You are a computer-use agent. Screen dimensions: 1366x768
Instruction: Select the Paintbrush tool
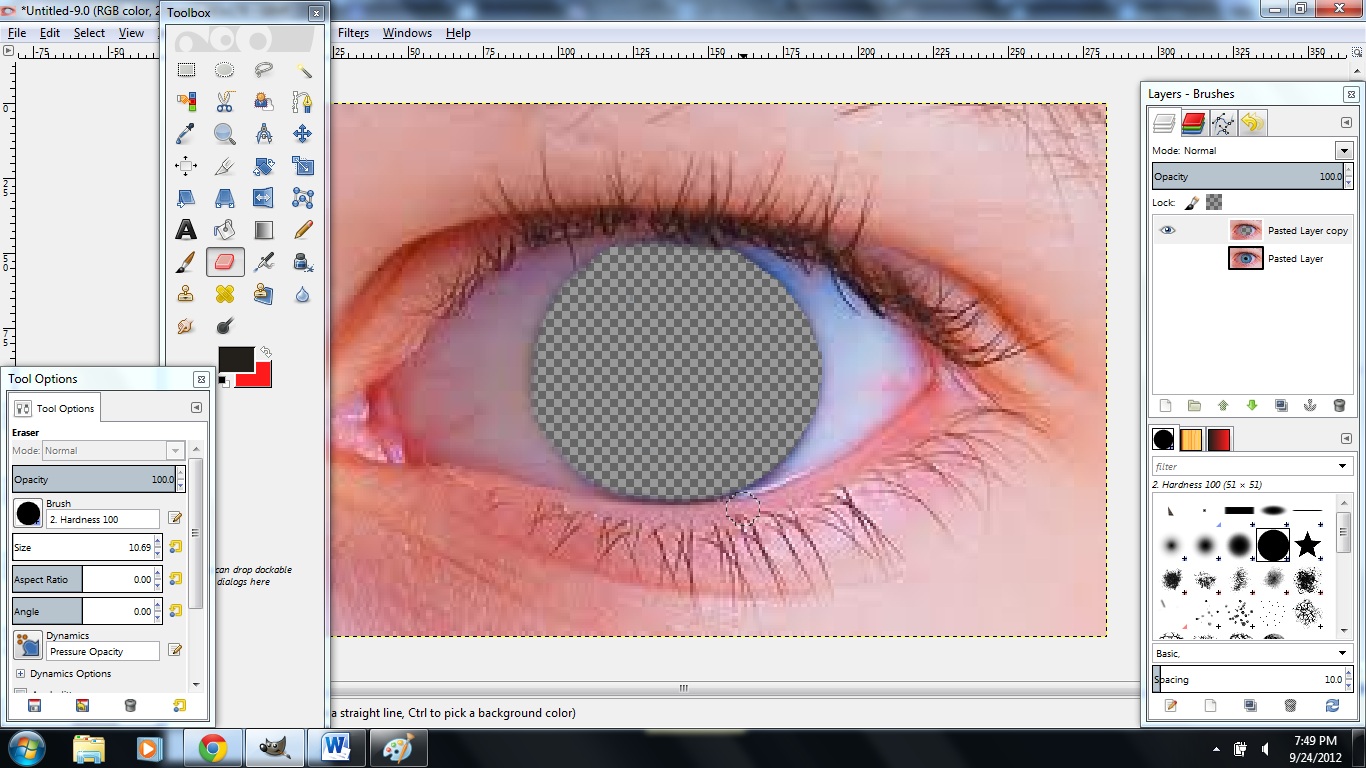point(186,262)
